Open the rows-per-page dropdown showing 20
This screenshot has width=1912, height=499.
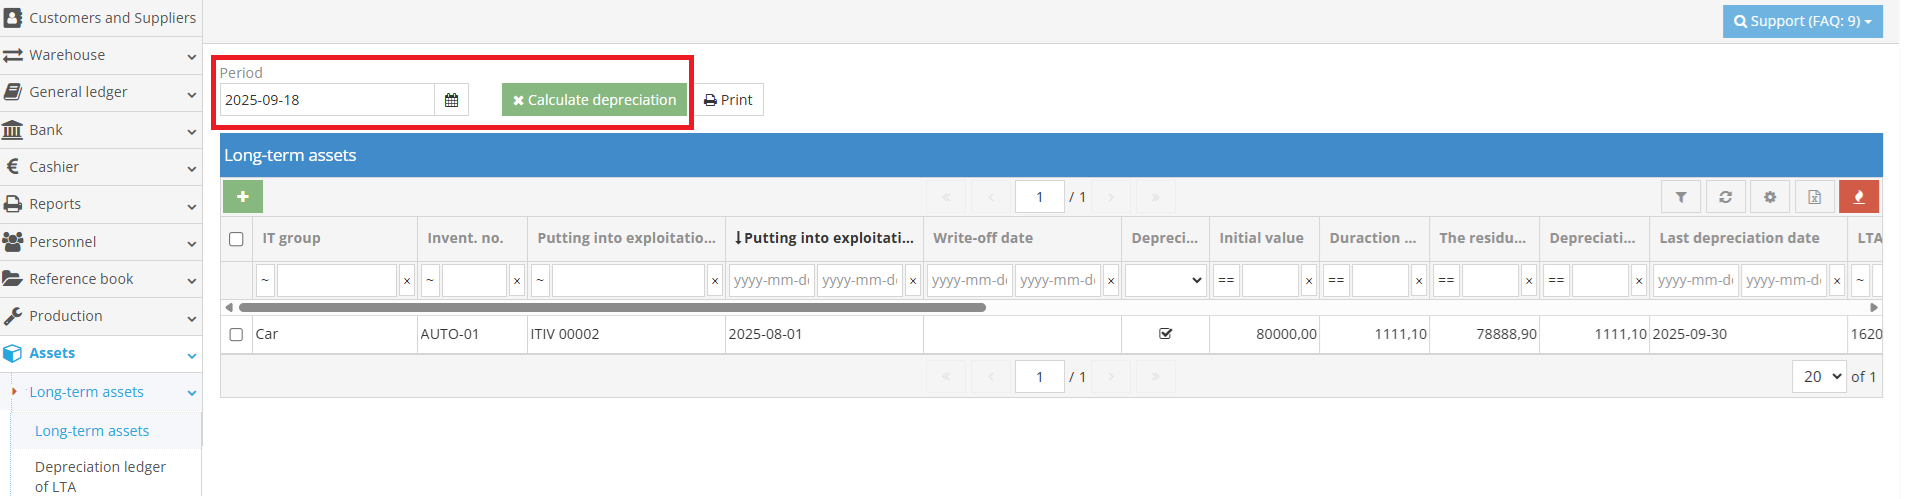1818,377
